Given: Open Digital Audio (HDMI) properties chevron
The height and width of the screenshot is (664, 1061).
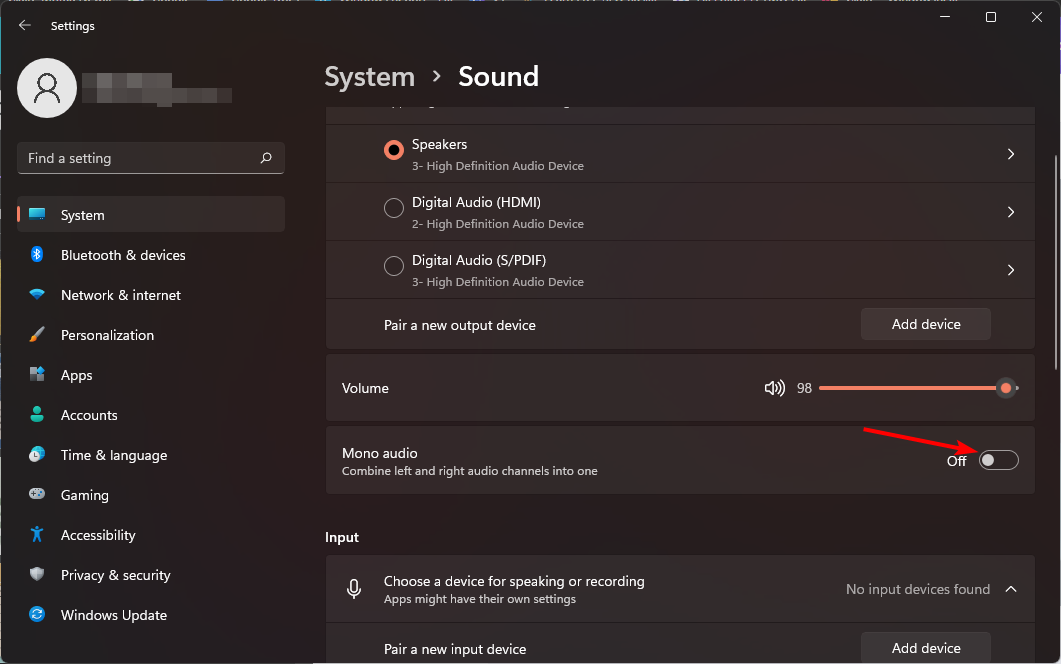Looking at the screenshot, I should pos(1011,212).
